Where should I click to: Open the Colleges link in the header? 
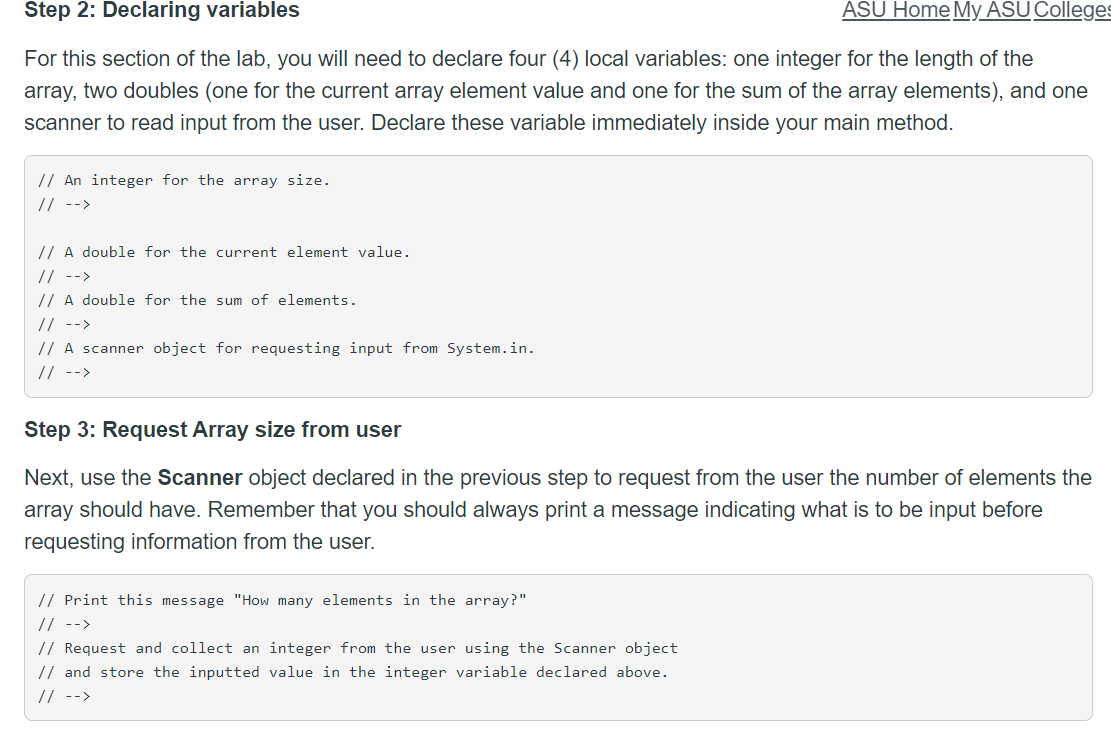pyautogui.click(x=1070, y=10)
